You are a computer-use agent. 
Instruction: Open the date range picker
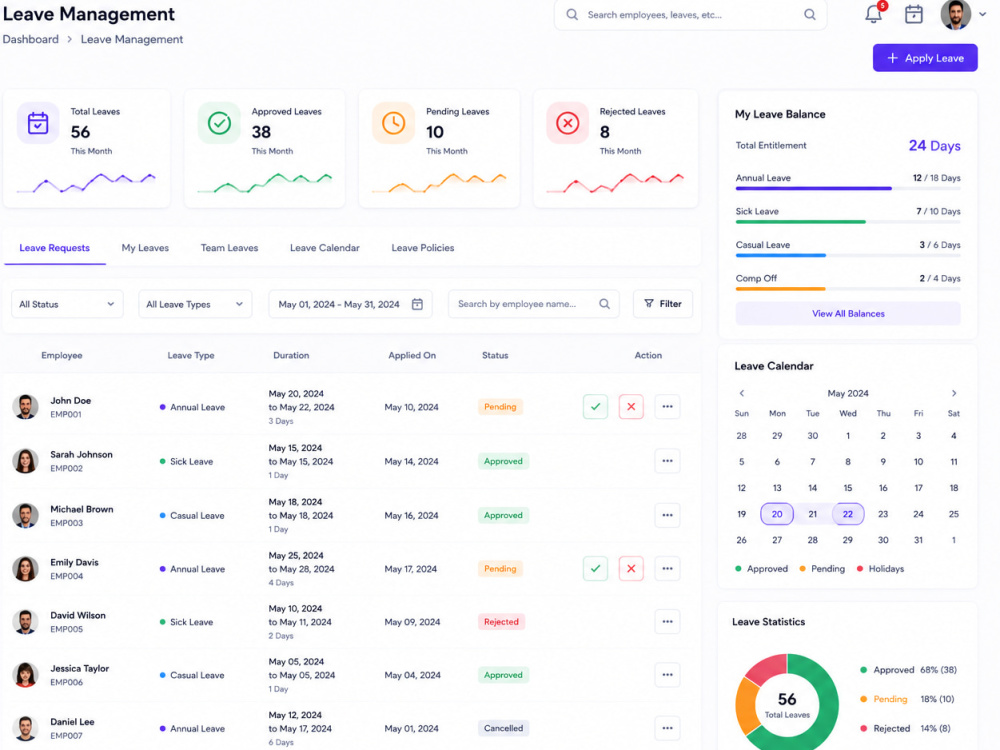click(x=350, y=304)
